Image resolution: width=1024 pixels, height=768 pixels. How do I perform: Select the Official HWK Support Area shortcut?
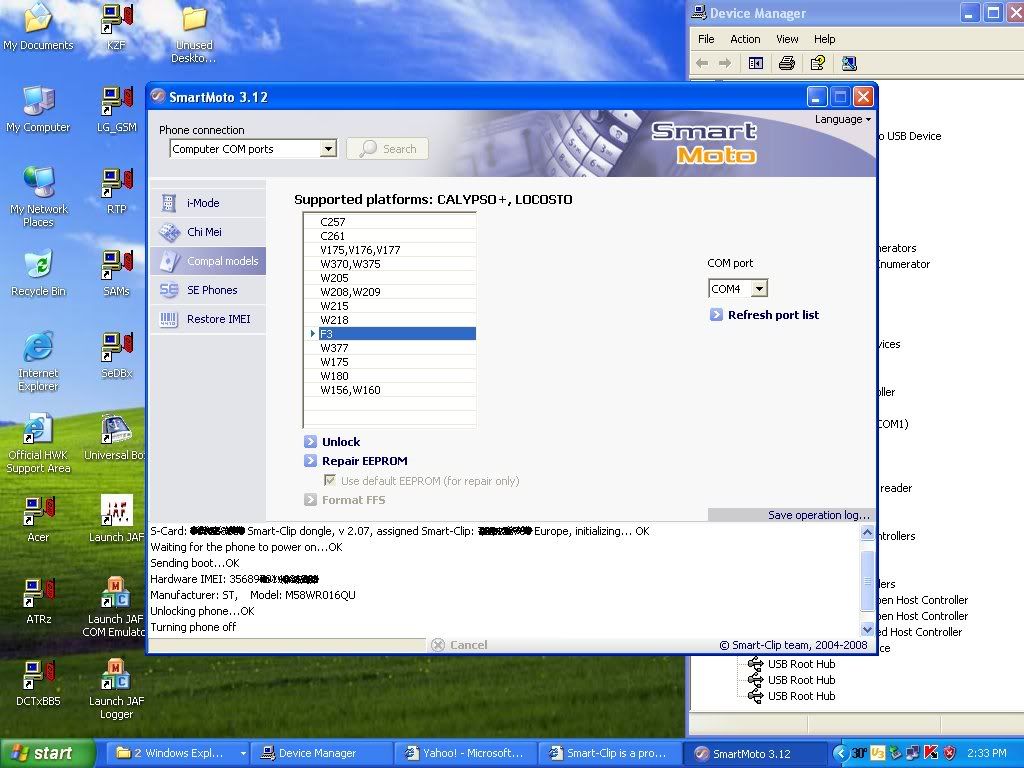coord(38,443)
